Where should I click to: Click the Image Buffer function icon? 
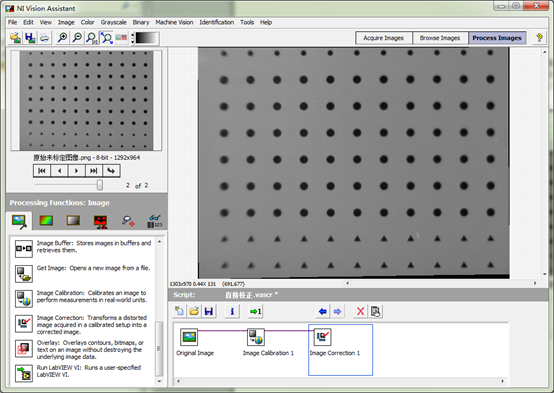[x=24, y=248]
